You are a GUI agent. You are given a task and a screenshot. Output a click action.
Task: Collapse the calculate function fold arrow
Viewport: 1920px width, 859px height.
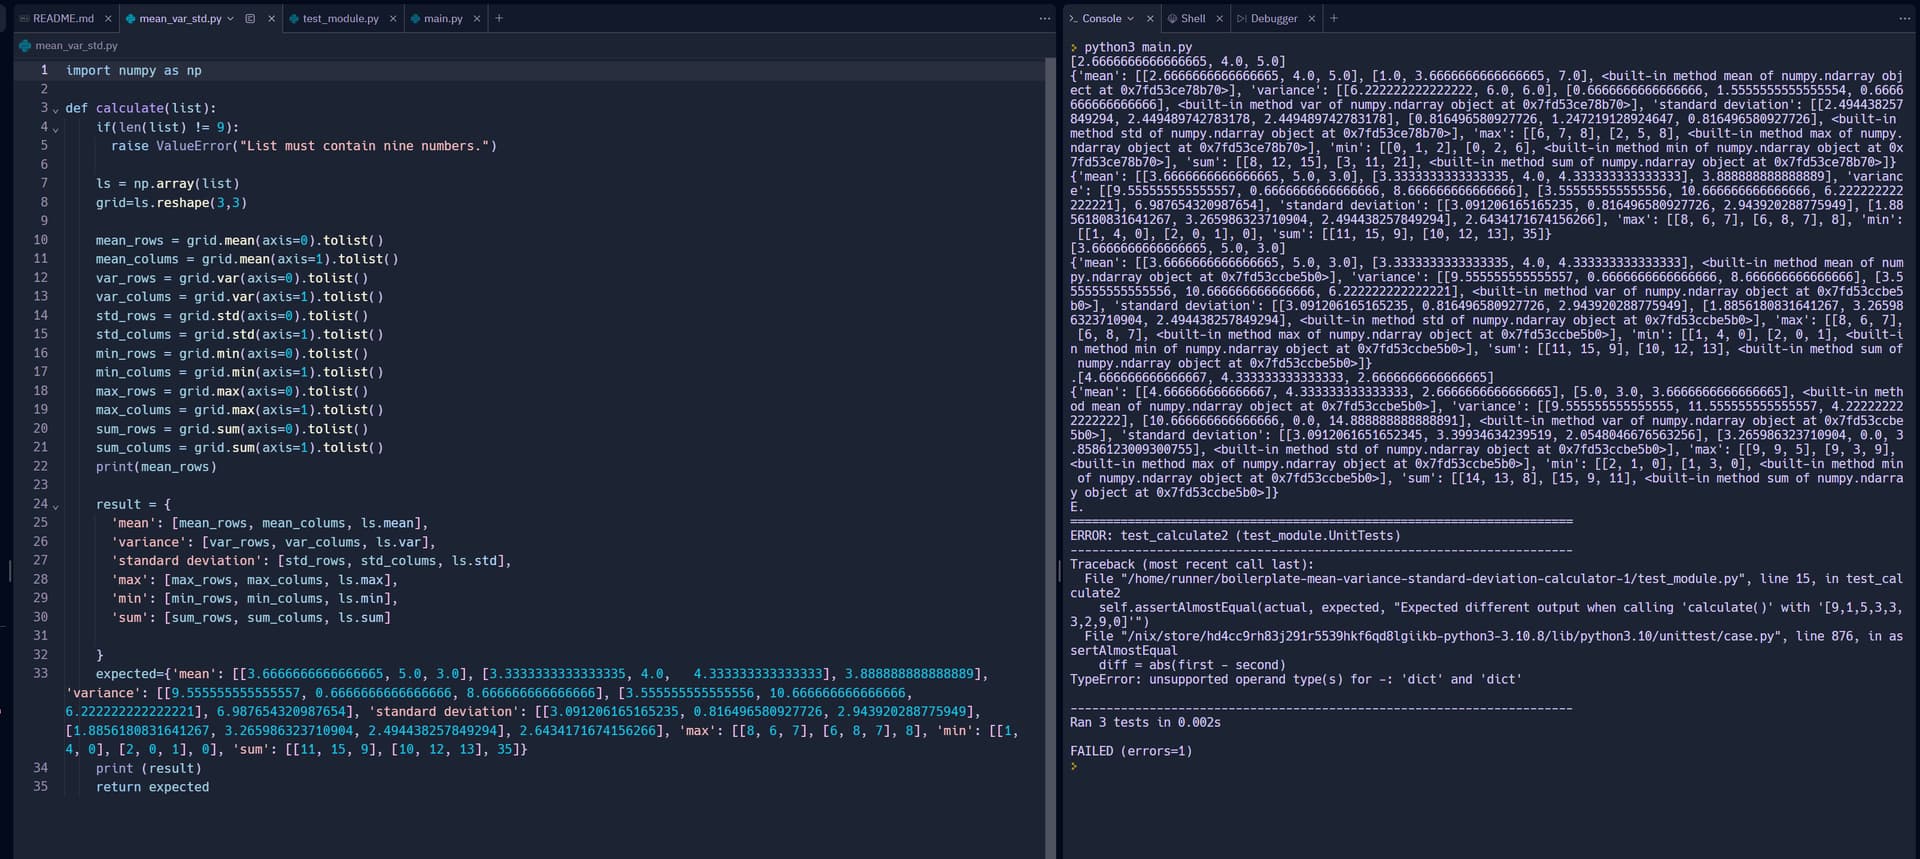[x=55, y=109]
